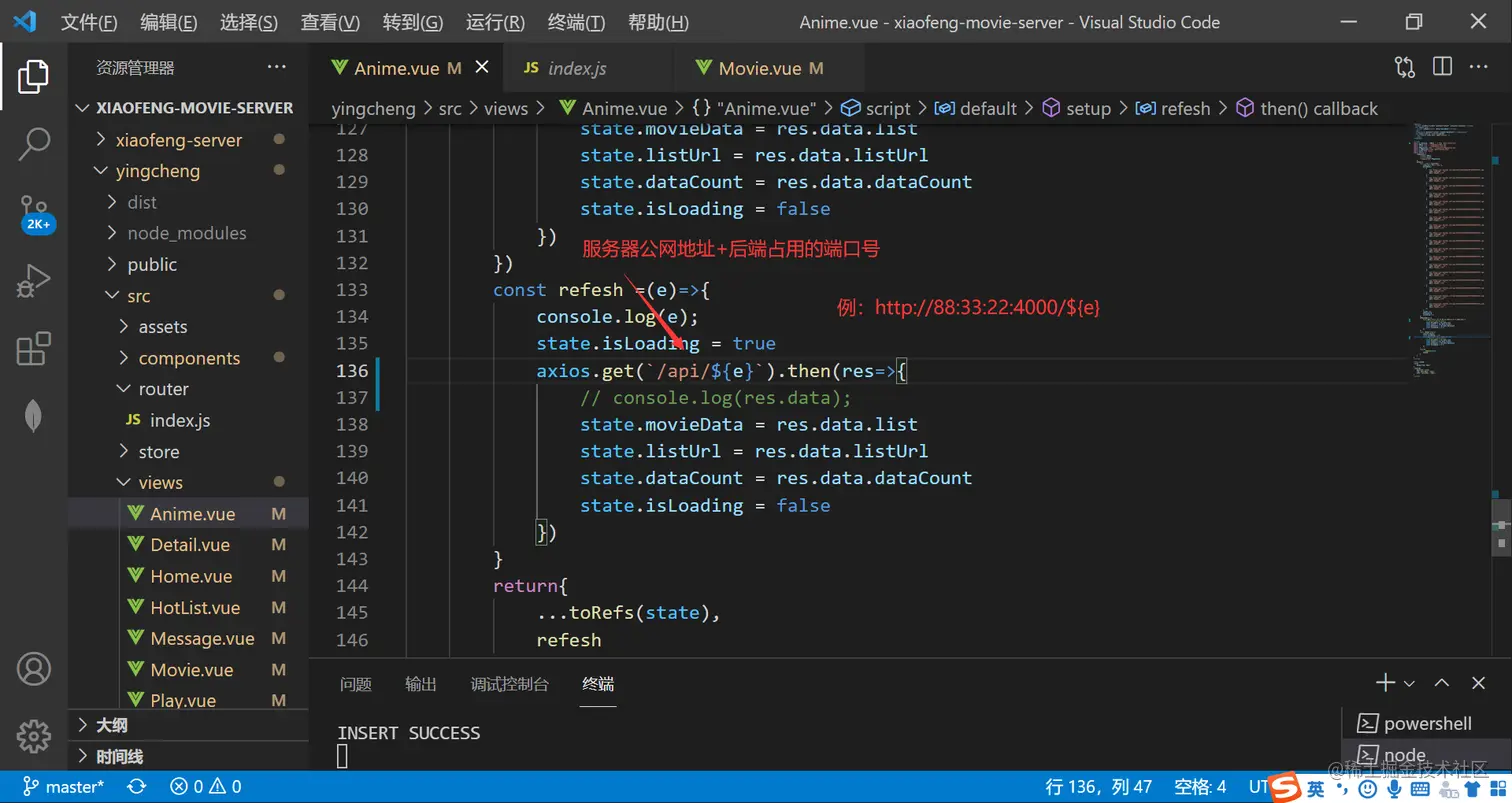Open index.js in the router folder

tap(188, 421)
